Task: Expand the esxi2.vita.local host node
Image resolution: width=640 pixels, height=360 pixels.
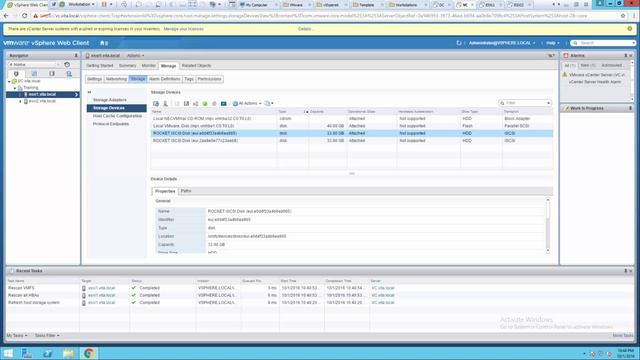Action: click(20, 101)
